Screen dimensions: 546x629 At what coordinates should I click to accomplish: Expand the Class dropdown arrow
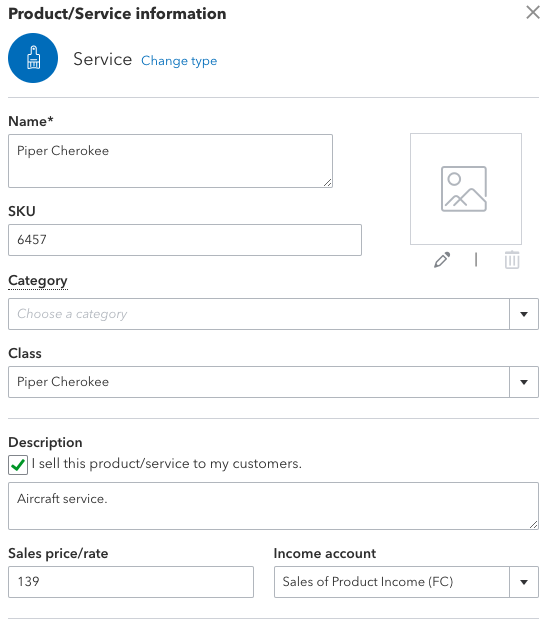point(524,382)
